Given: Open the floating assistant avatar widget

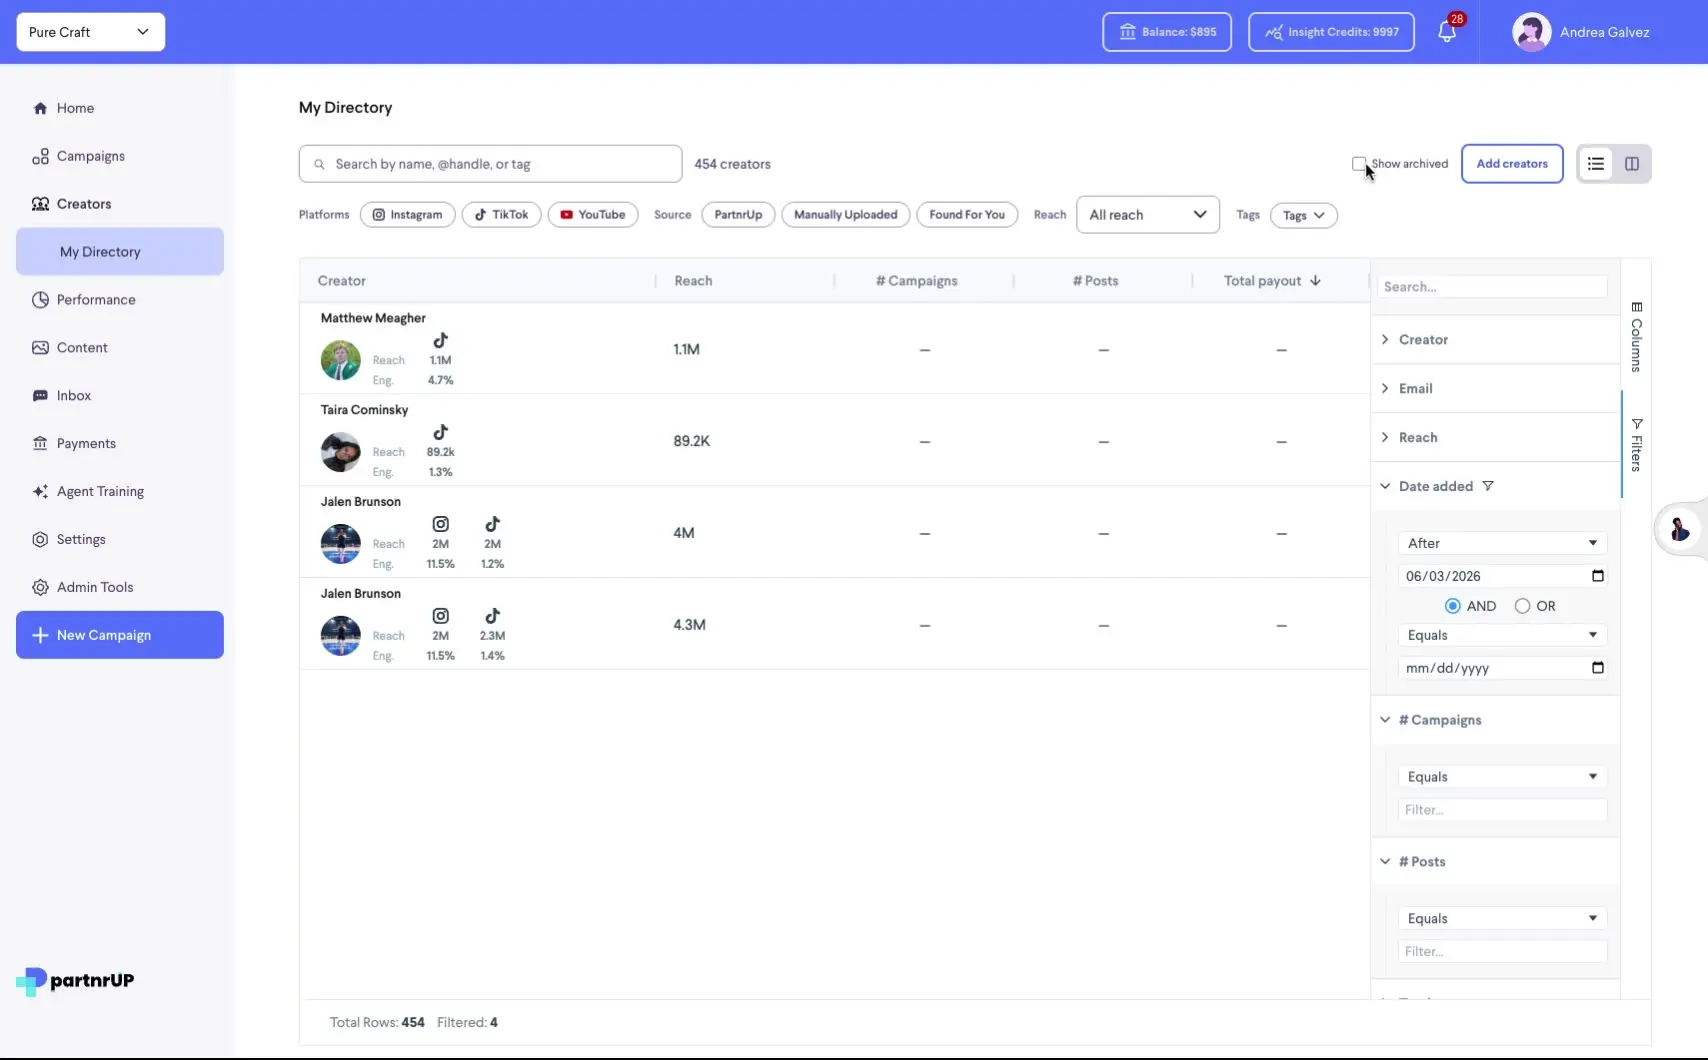Looking at the screenshot, I should (x=1679, y=528).
